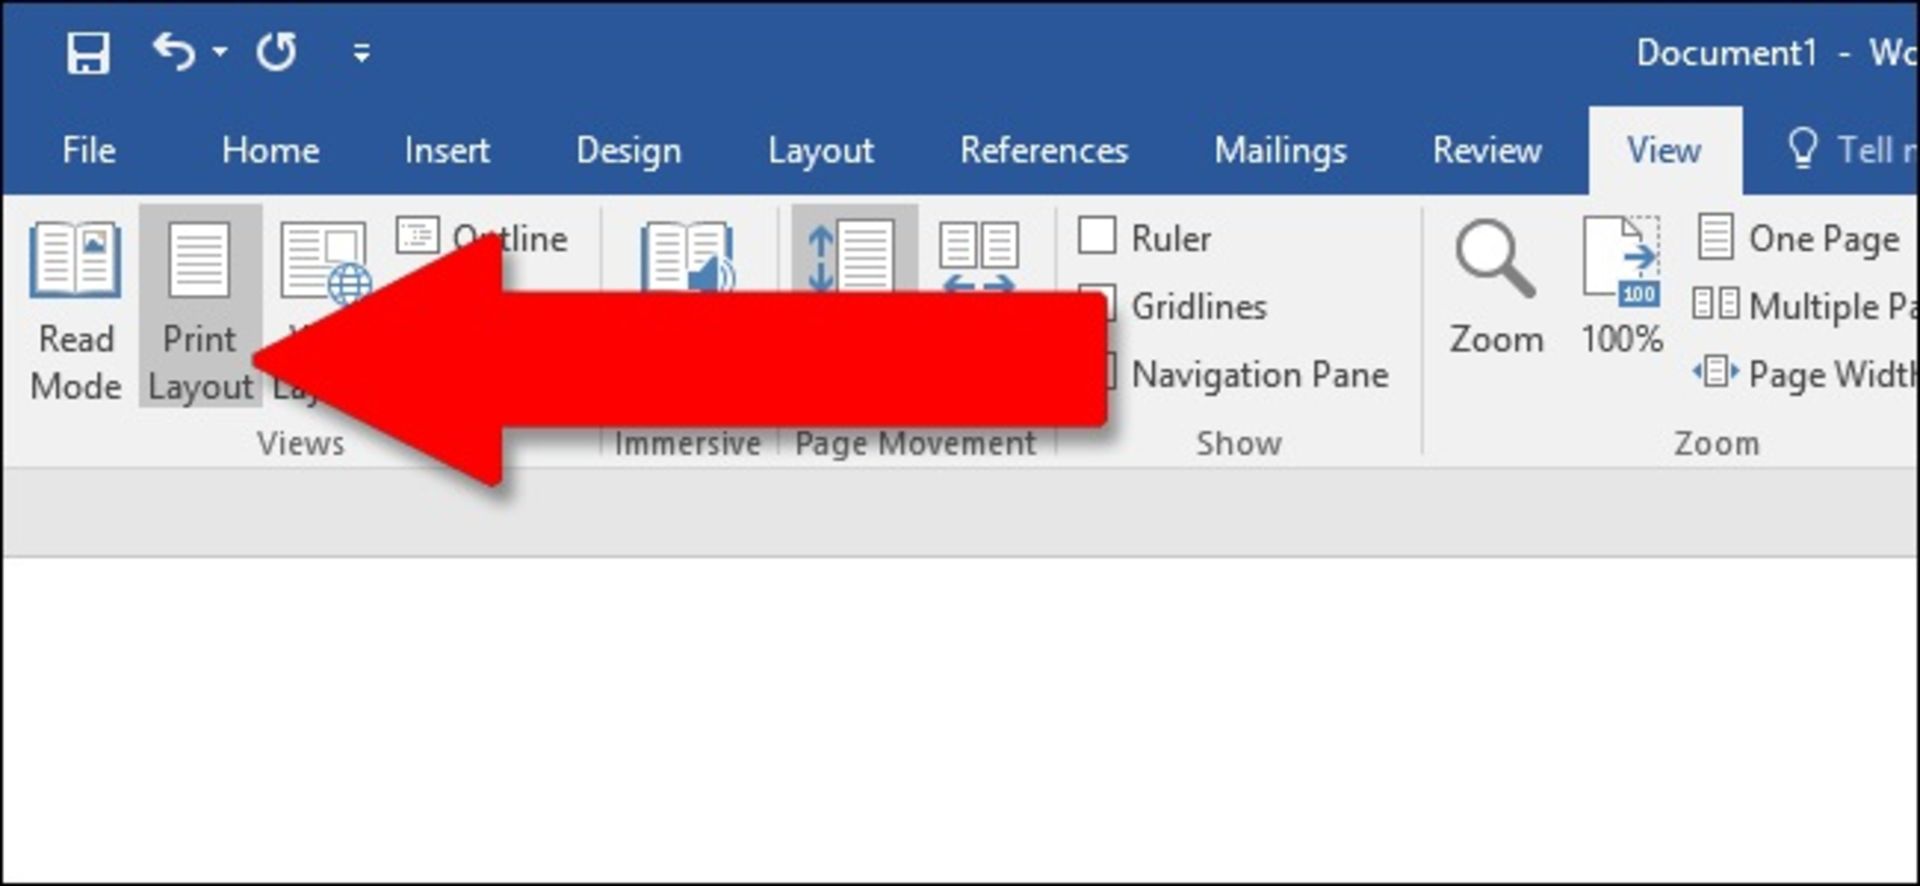Image resolution: width=1920 pixels, height=886 pixels.
Task: Open the File tab
Action: point(88,150)
